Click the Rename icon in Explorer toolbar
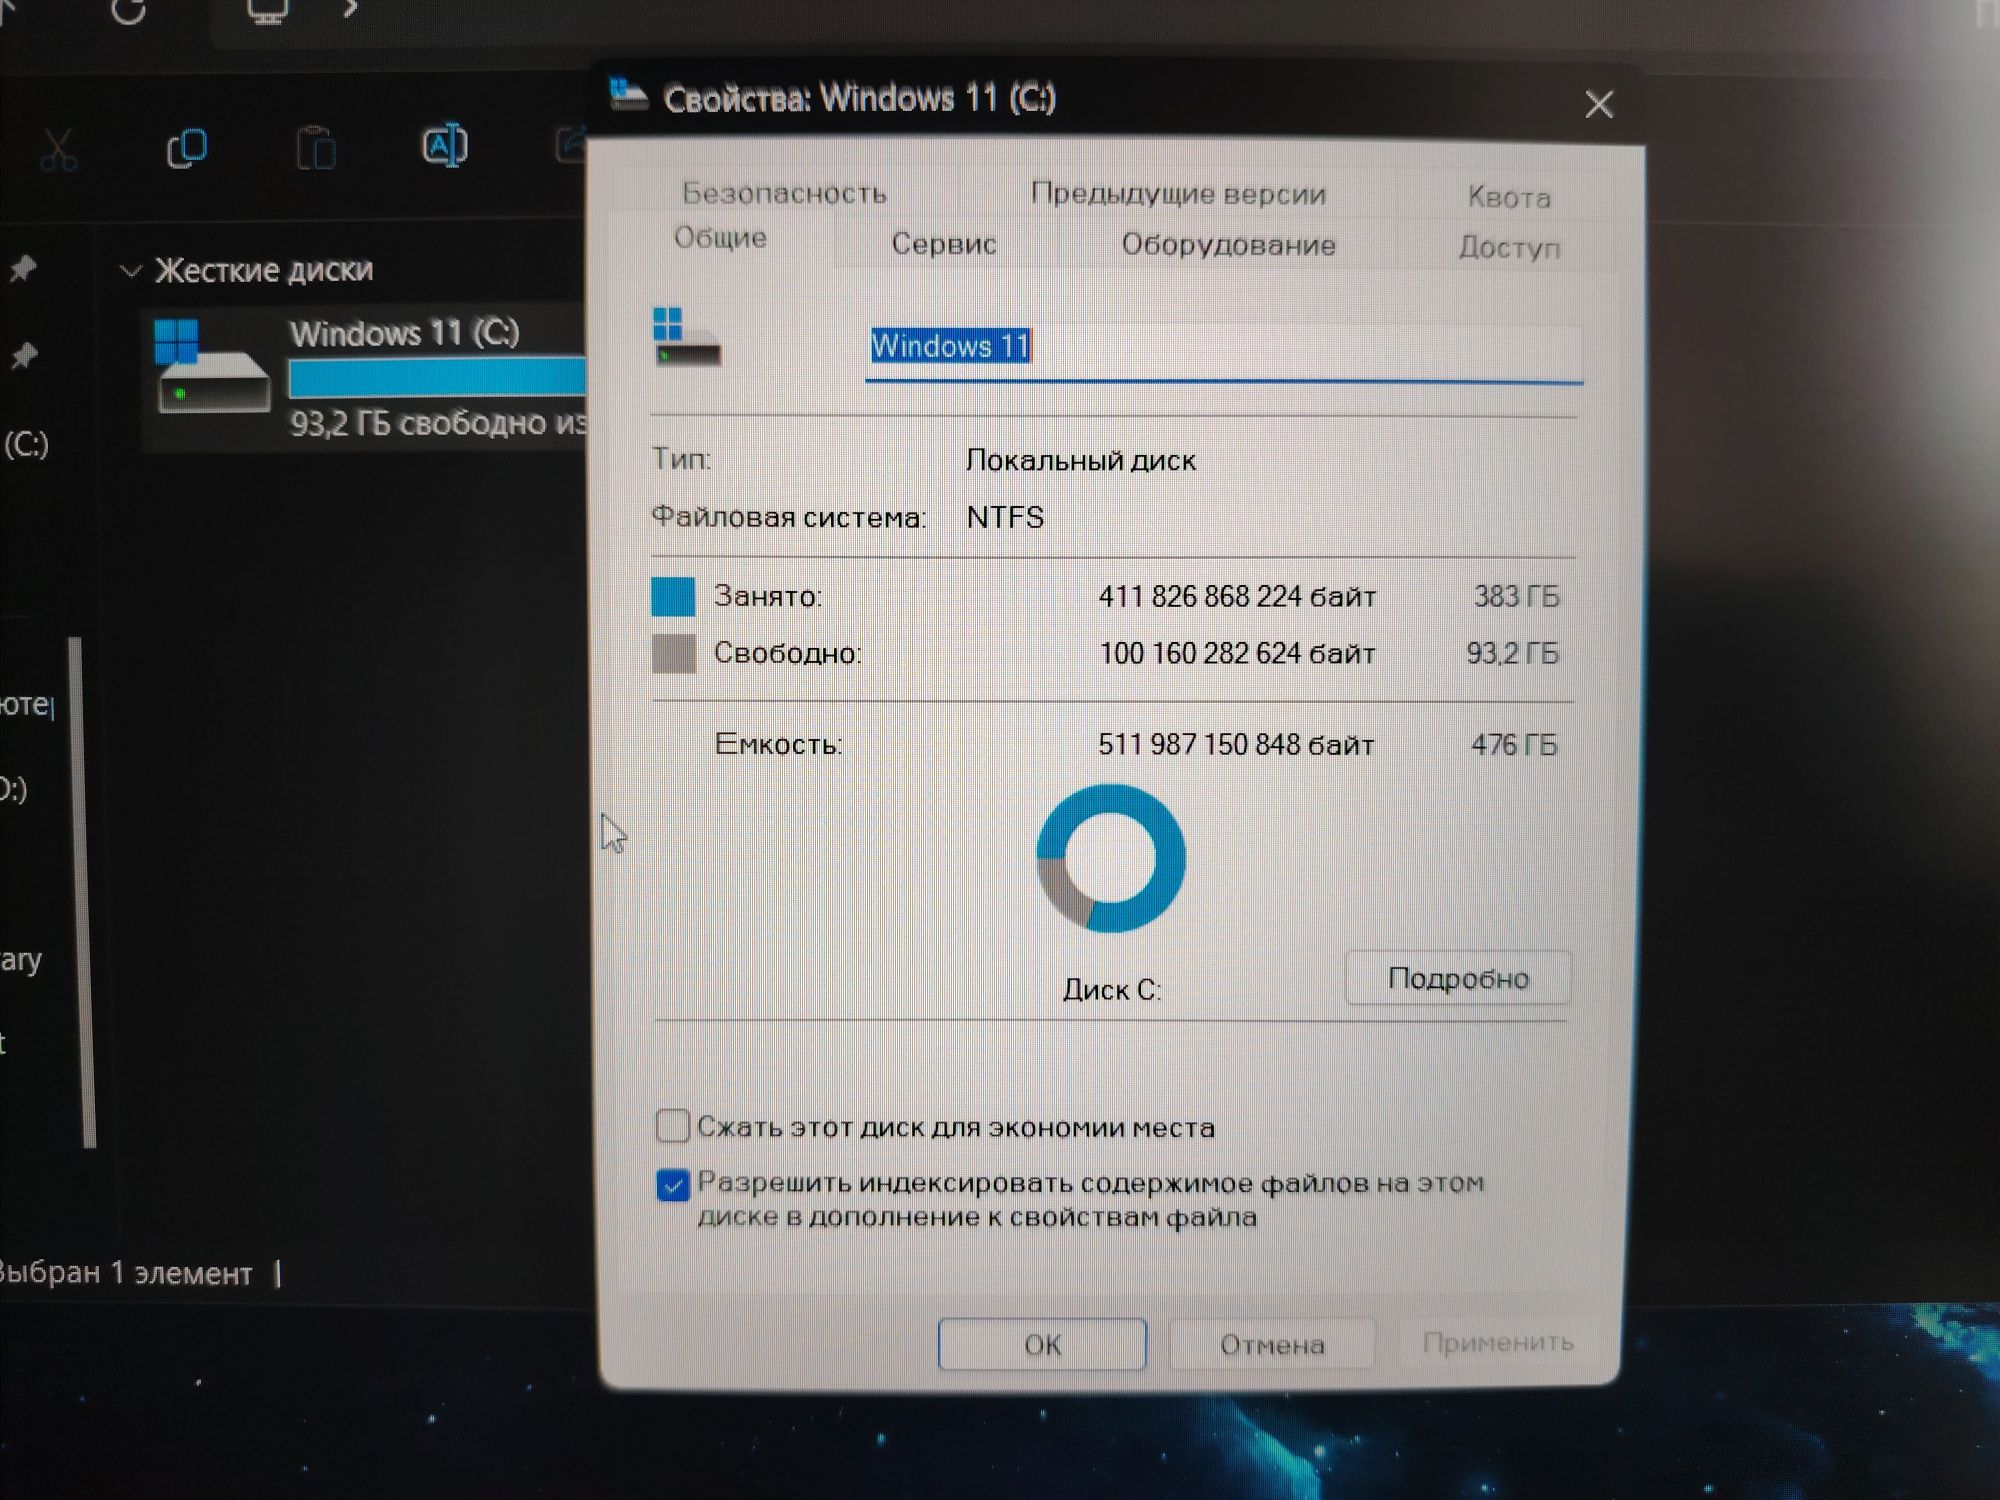Viewport: 2000px width, 1500px height. [444, 146]
